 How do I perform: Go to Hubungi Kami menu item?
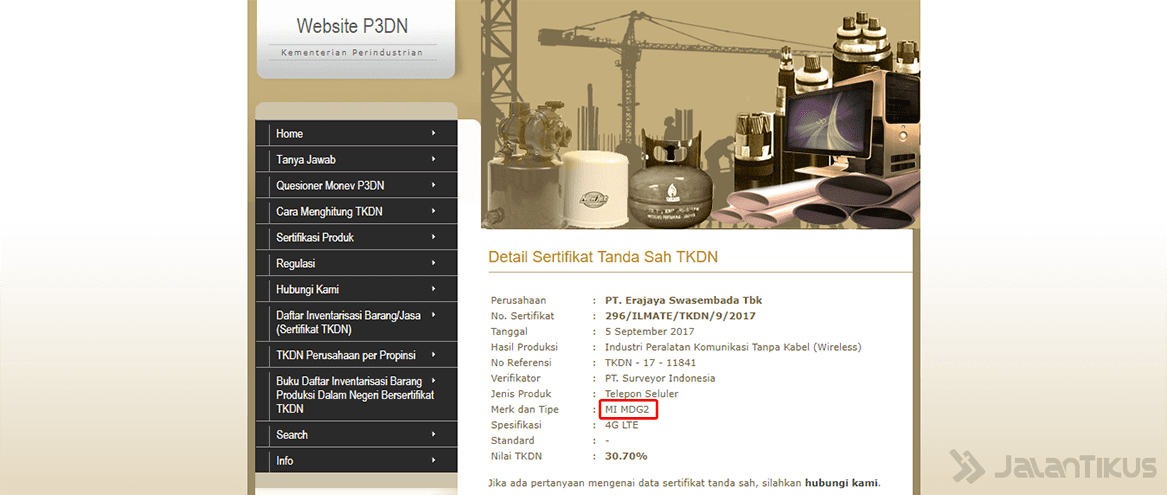pos(356,290)
